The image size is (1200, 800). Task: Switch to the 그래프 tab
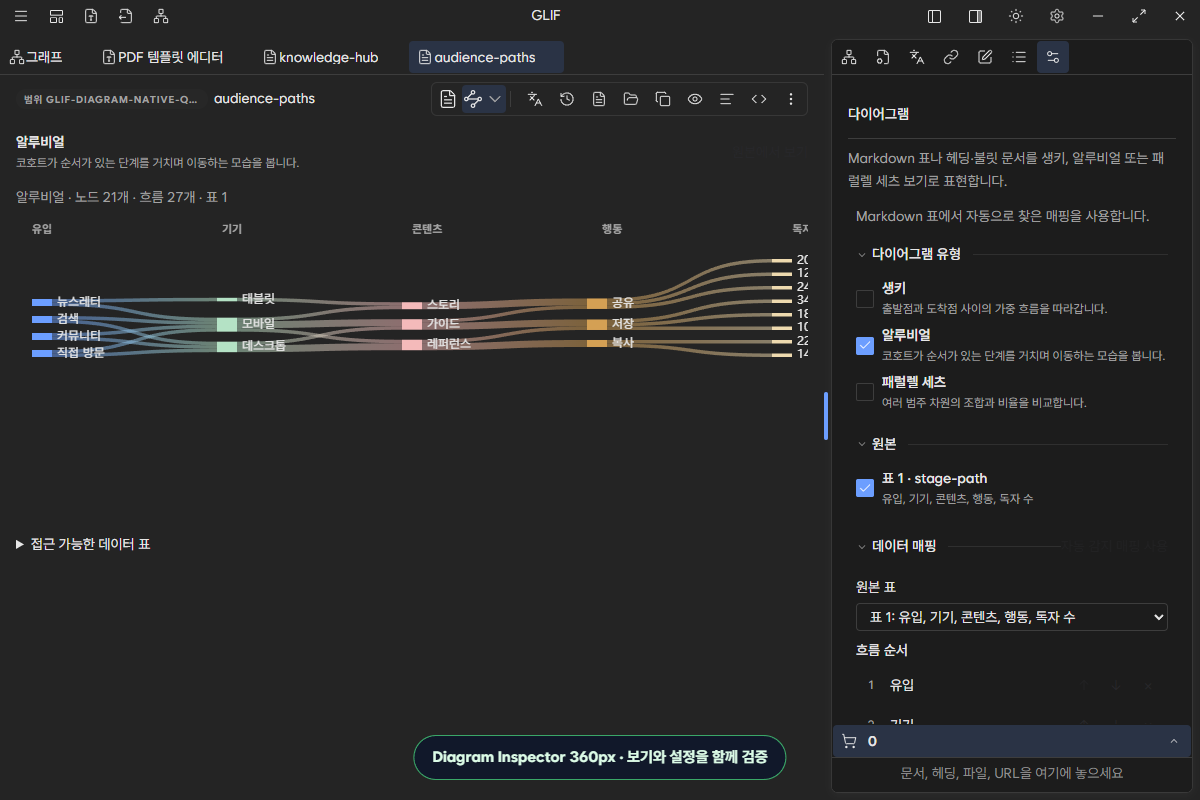pos(37,57)
